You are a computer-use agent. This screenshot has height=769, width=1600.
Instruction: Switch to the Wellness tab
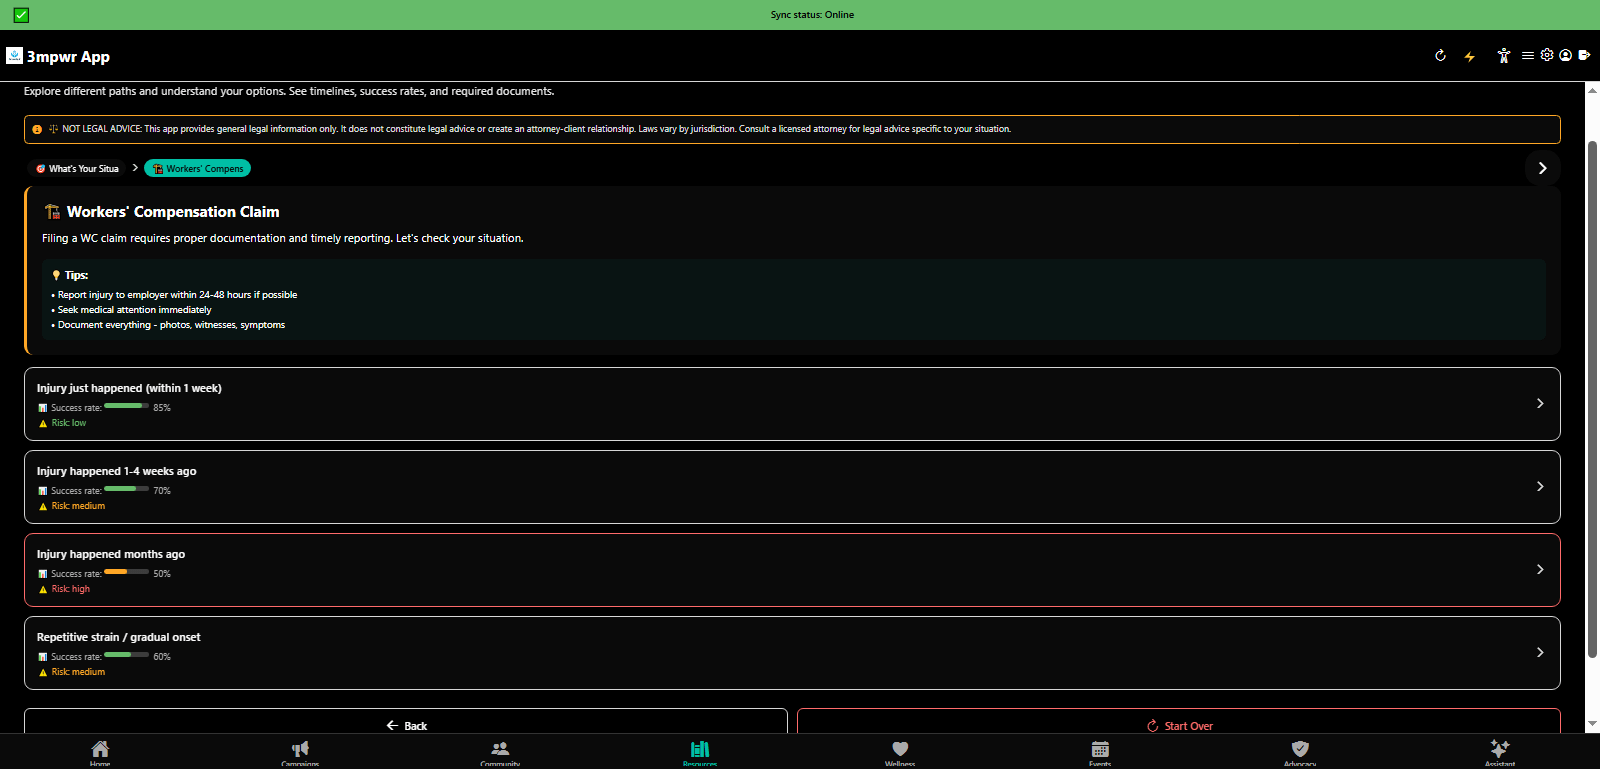[x=900, y=751]
